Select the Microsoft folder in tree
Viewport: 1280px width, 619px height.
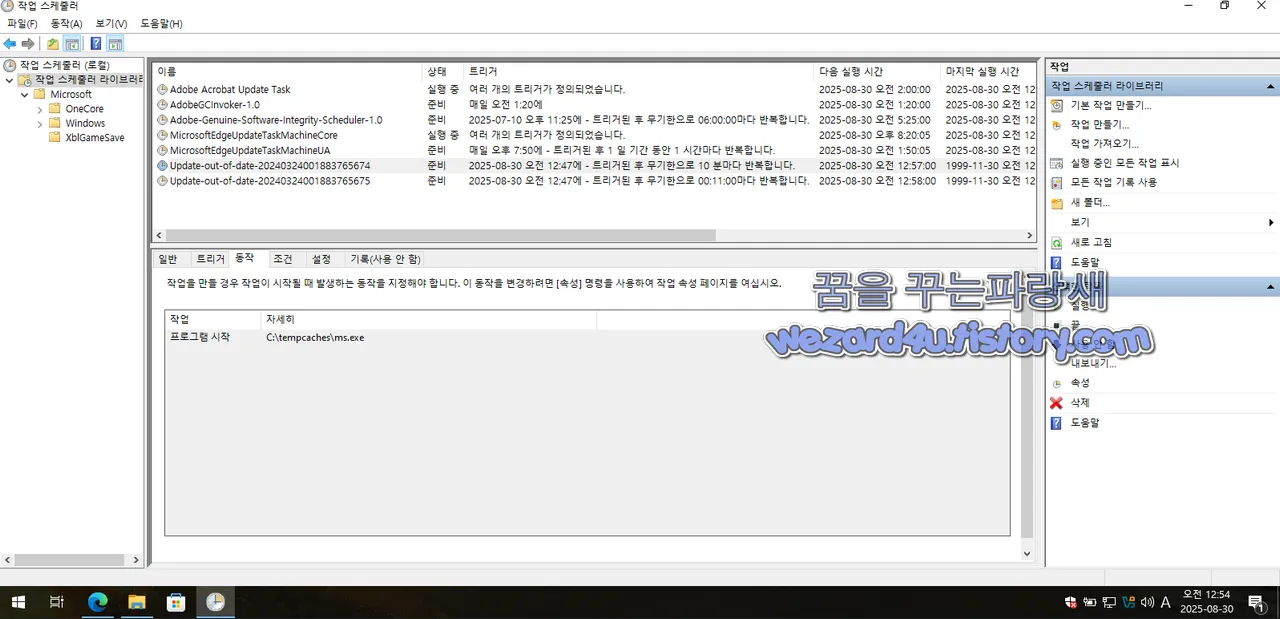pyautogui.click(x=71, y=95)
